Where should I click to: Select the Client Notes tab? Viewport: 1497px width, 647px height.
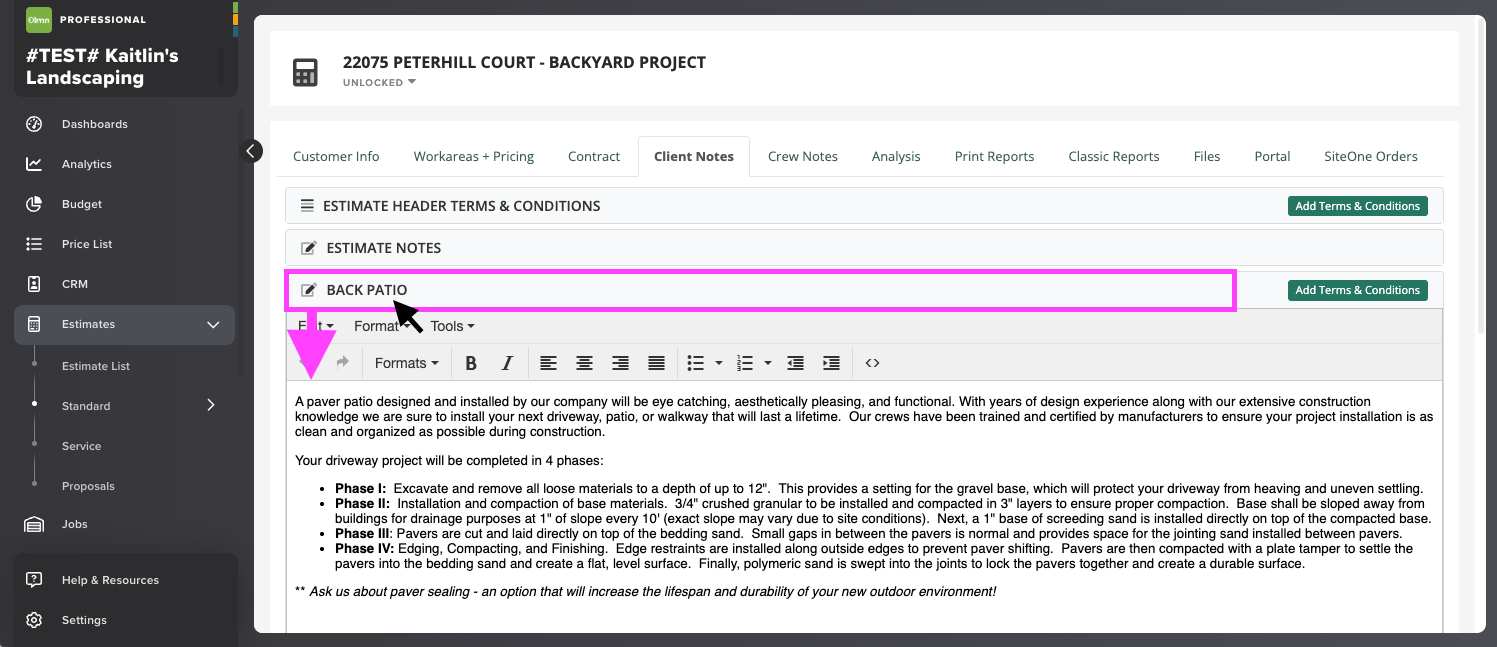pos(694,156)
